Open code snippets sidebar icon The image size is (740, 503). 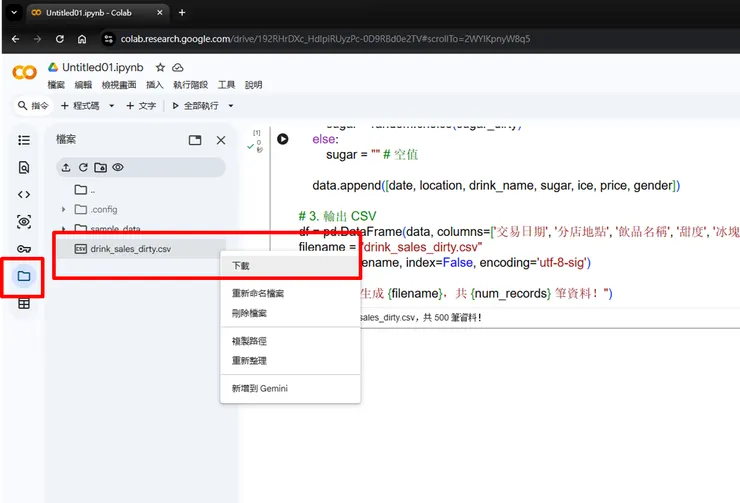point(24,194)
